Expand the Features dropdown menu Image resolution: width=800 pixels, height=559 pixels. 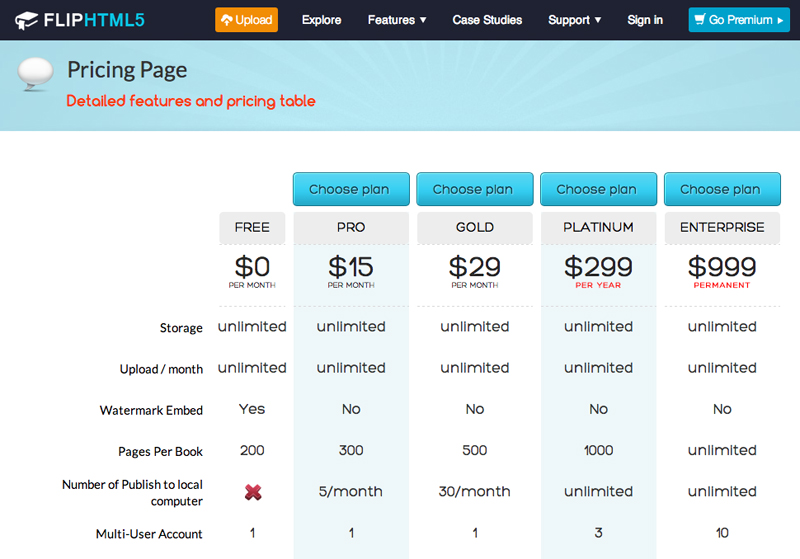click(x=397, y=20)
